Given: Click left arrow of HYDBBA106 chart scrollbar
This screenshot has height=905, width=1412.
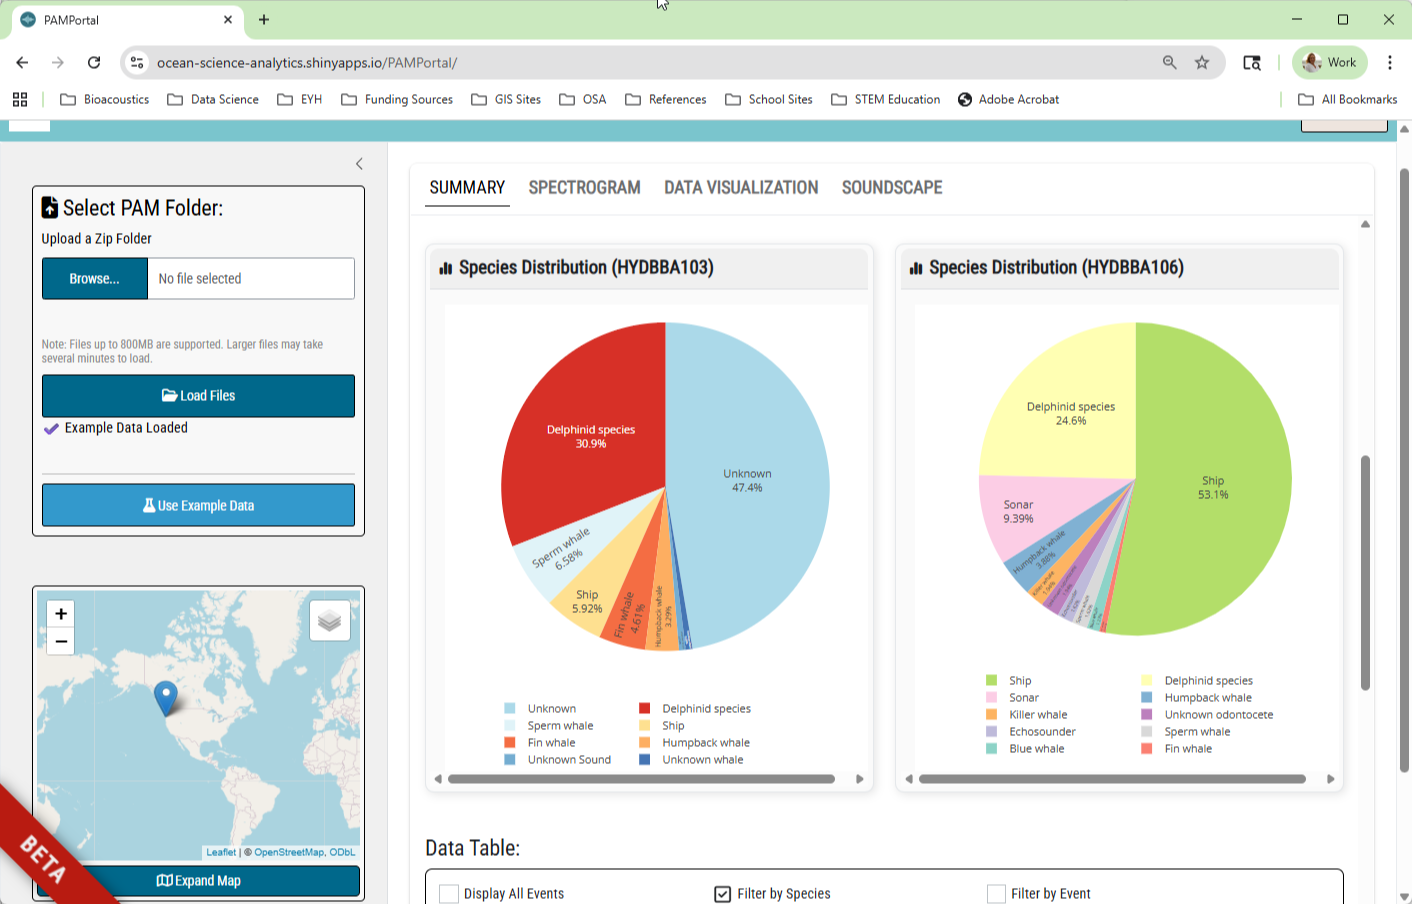Looking at the screenshot, I should [x=909, y=779].
